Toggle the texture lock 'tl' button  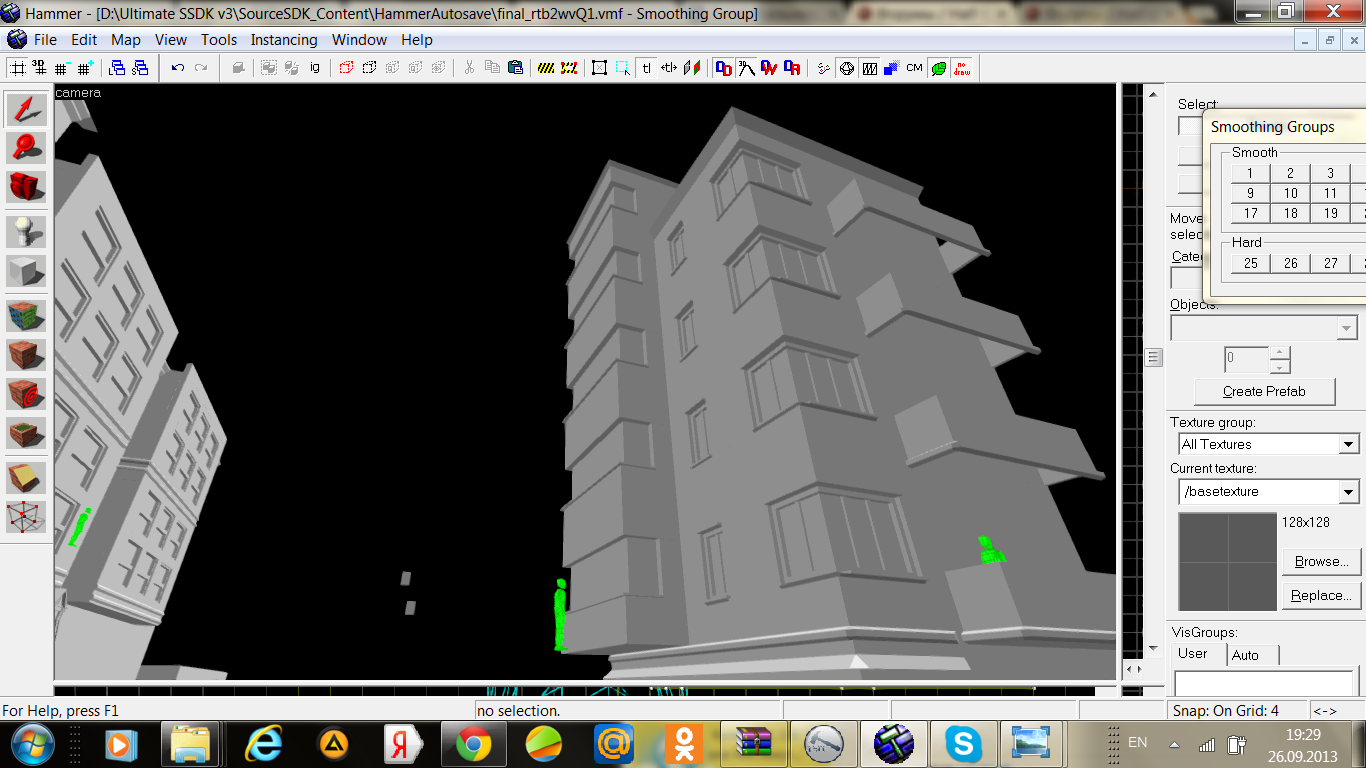(646, 68)
